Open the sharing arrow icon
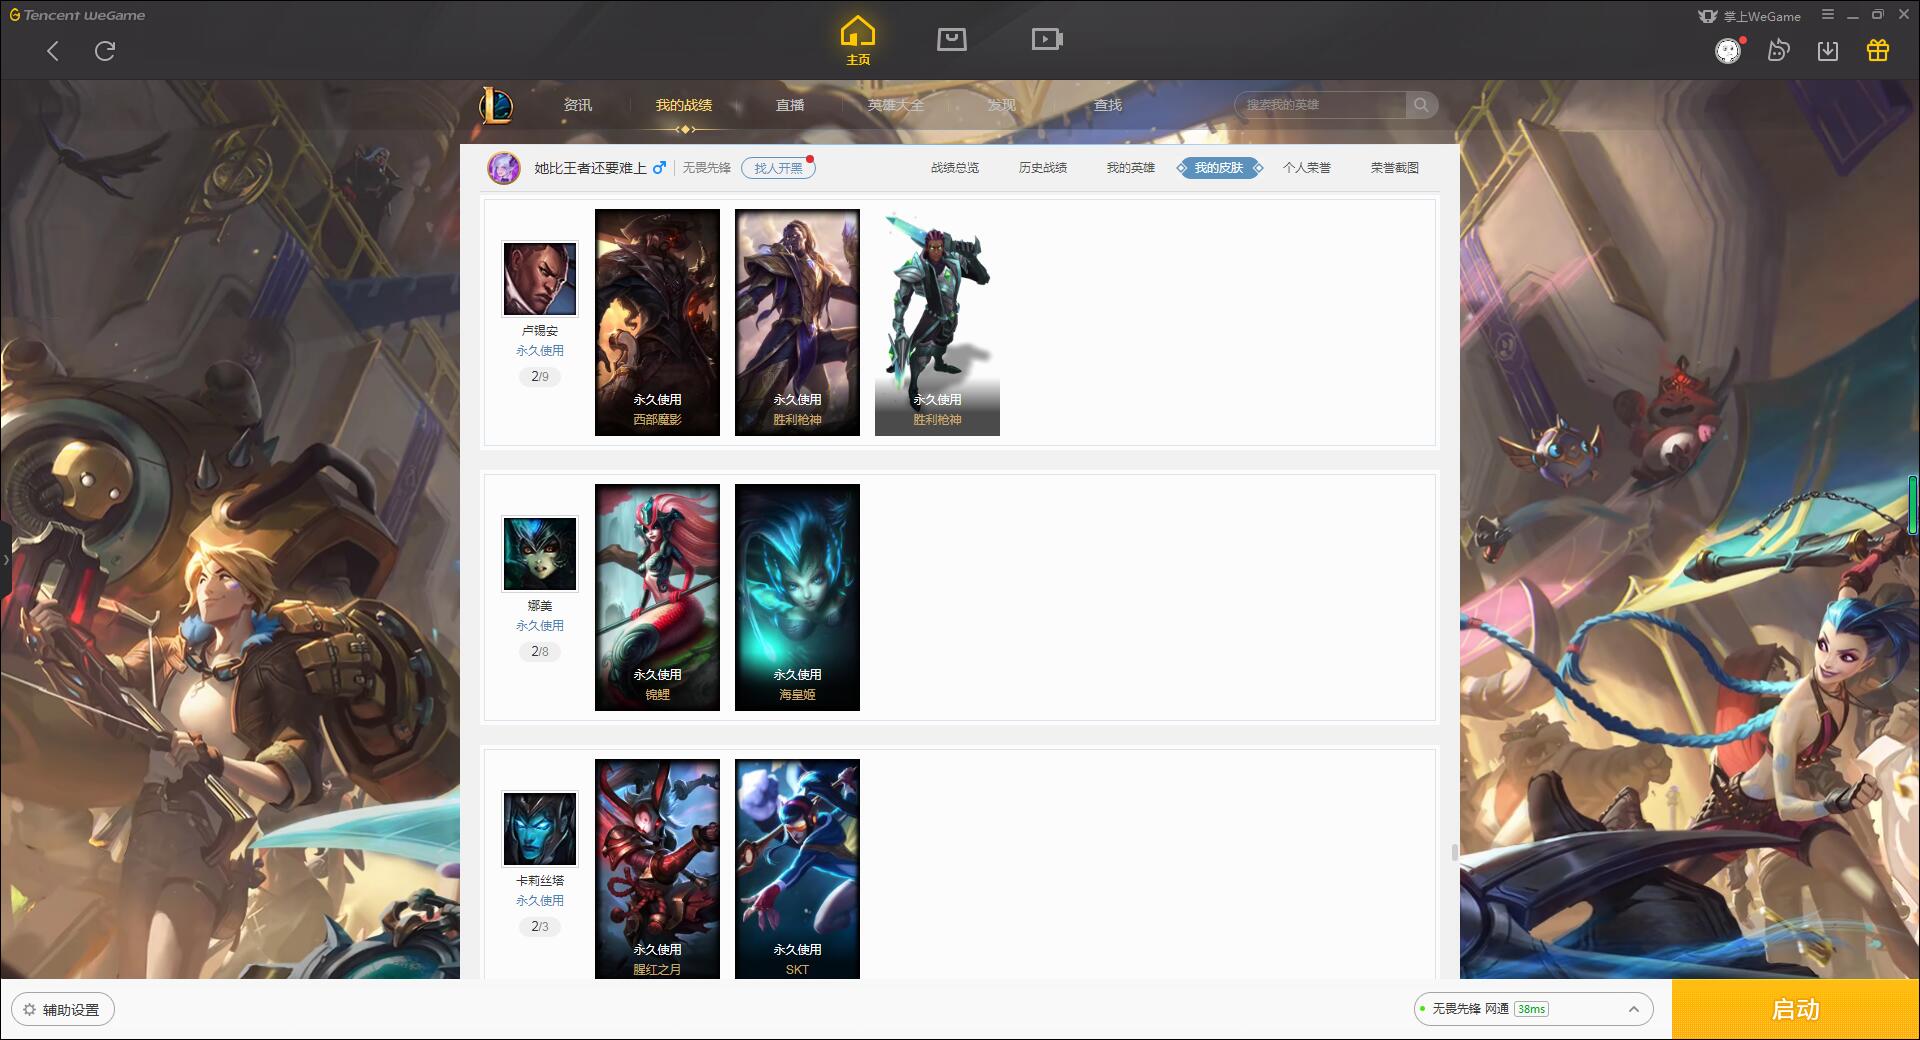This screenshot has height=1040, width=1920. pos(1778,50)
